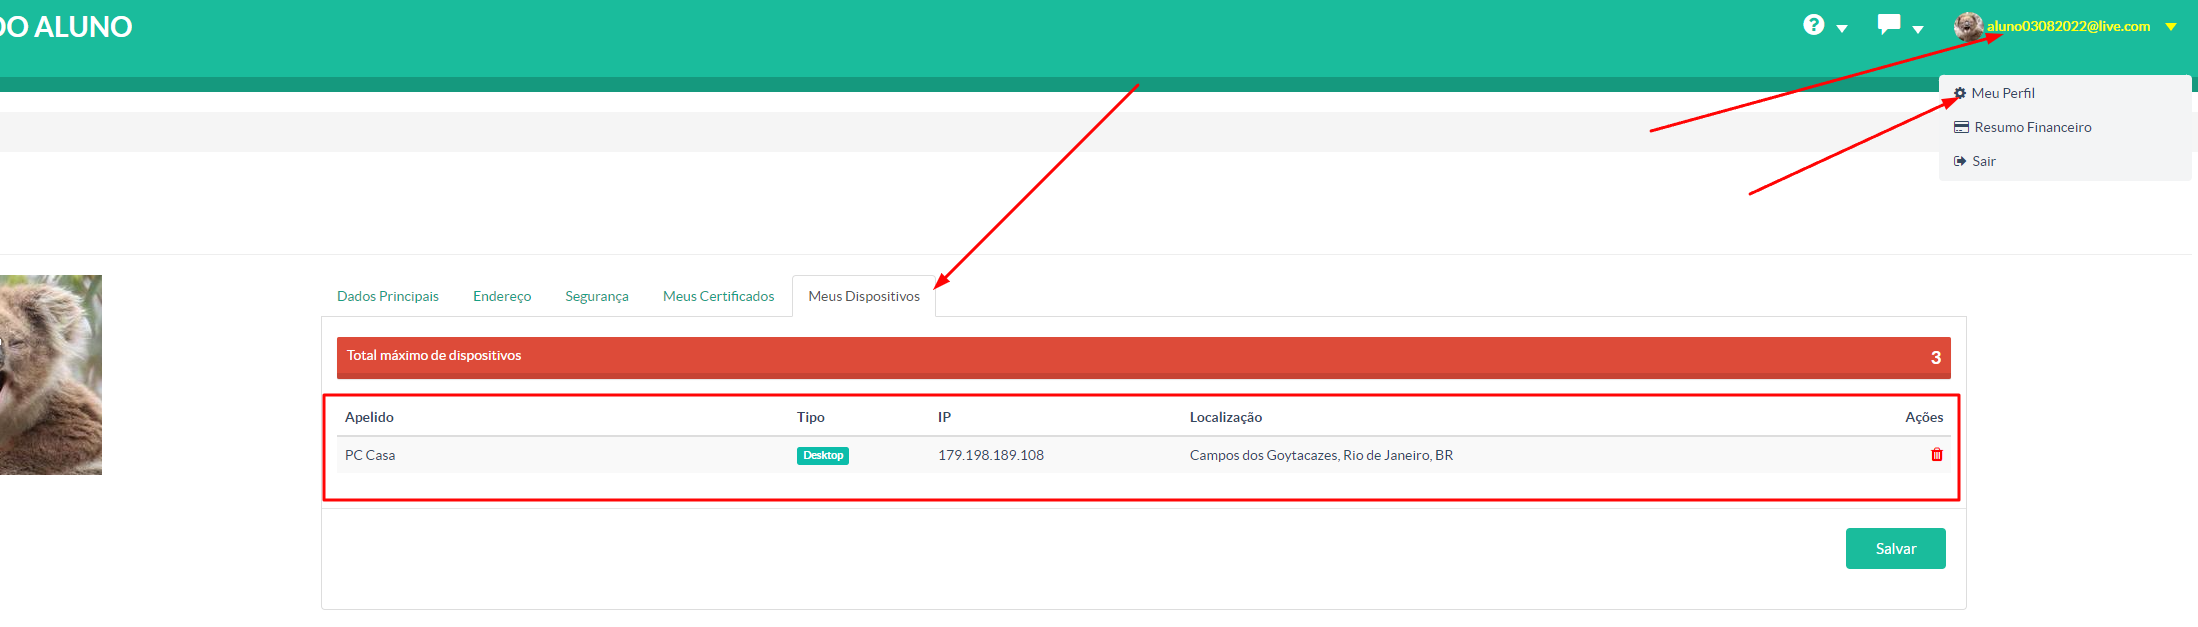This screenshot has height=627, width=2198.
Task: Click the IP column header
Action: [x=944, y=417]
